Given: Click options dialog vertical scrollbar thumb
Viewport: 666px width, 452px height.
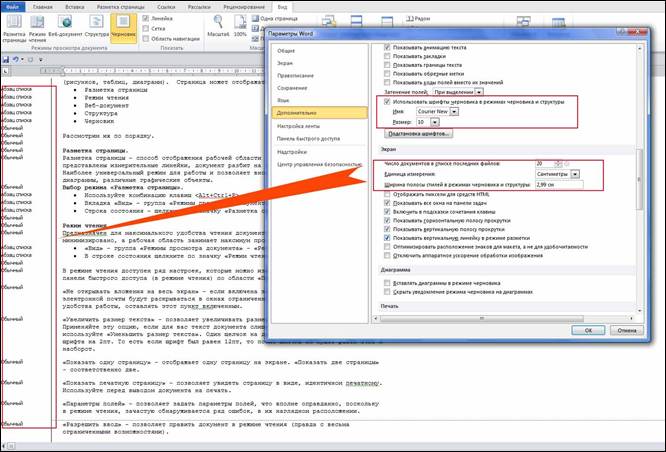Looking at the screenshot, I should pos(639,179).
